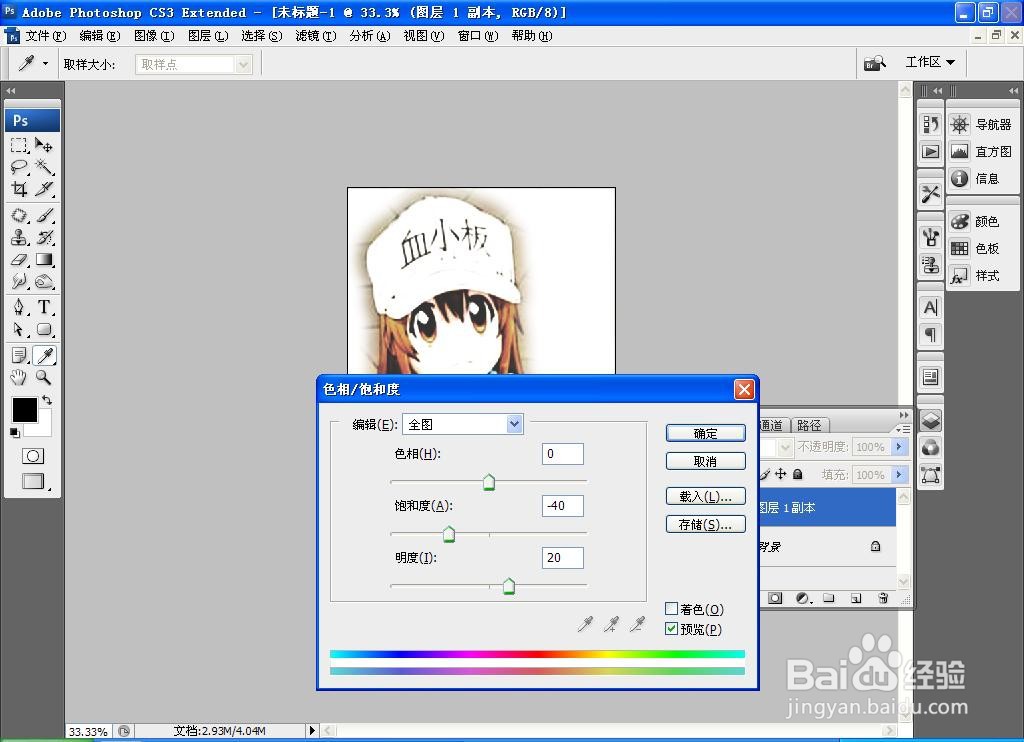Image resolution: width=1024 pixels, height=742 pixels.
Task: Open the Swatches panel
Action: point(976,248)
